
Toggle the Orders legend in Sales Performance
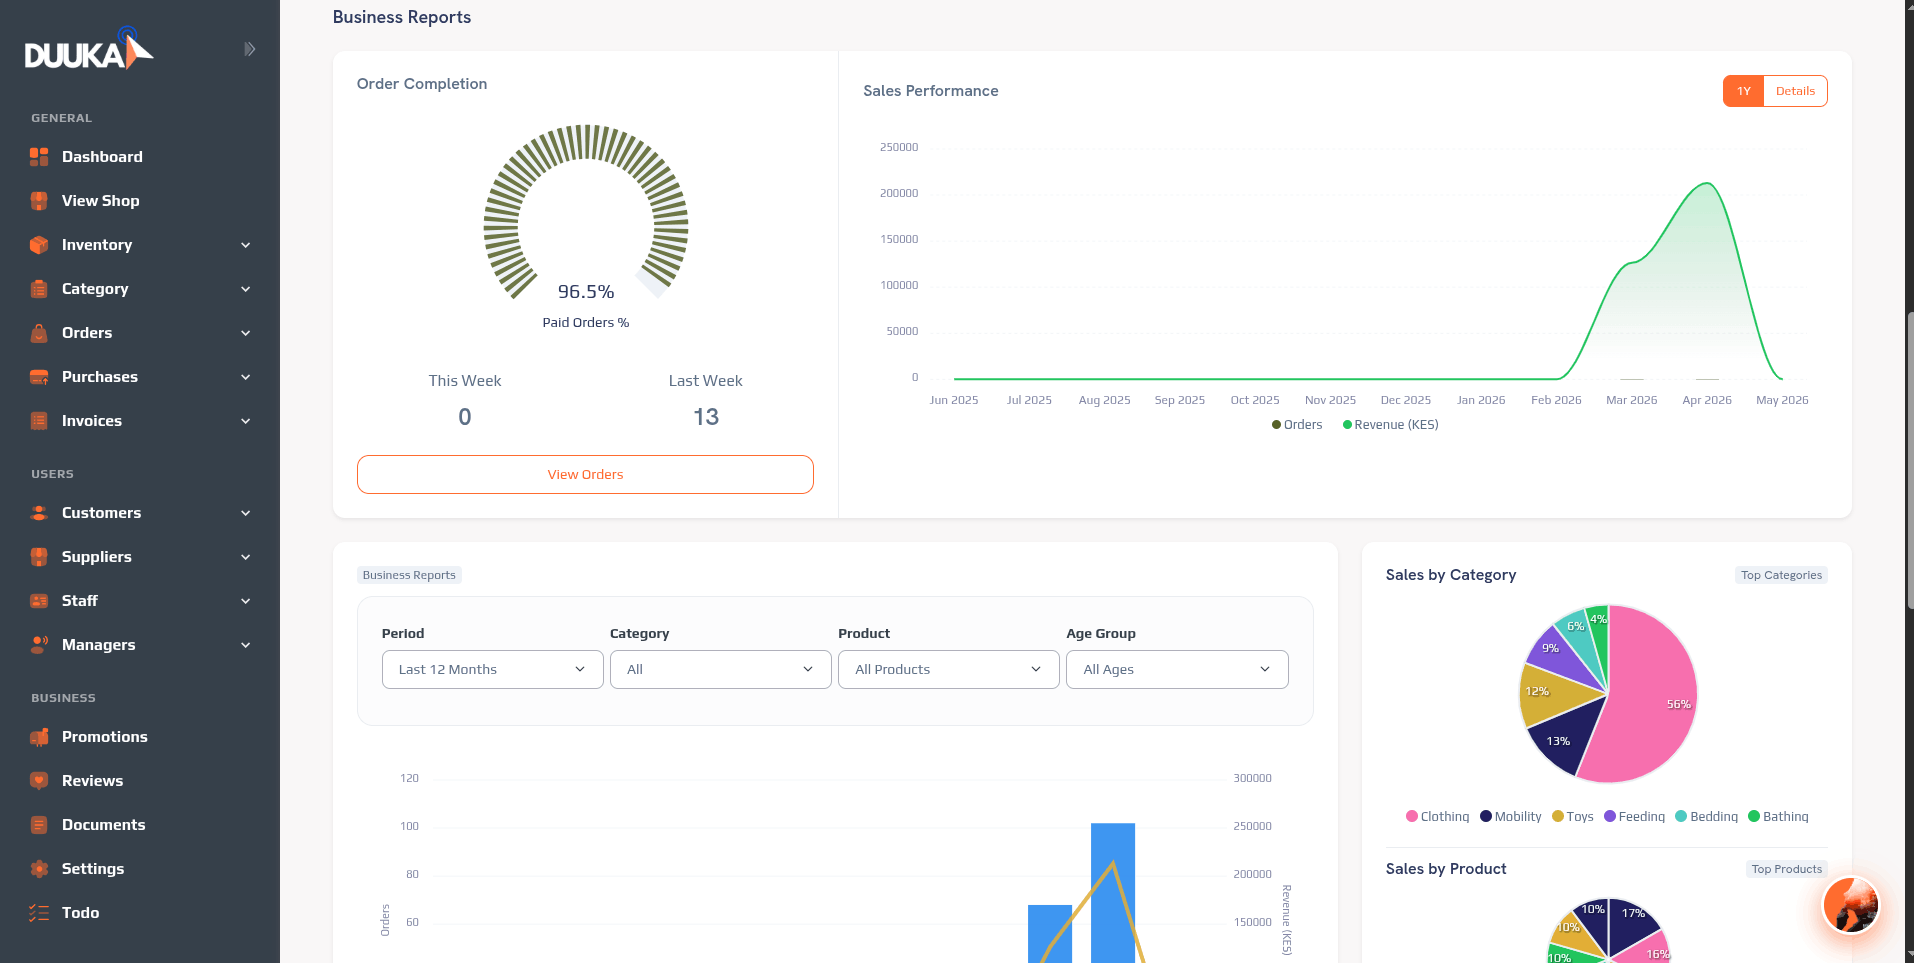(1297, 425)
